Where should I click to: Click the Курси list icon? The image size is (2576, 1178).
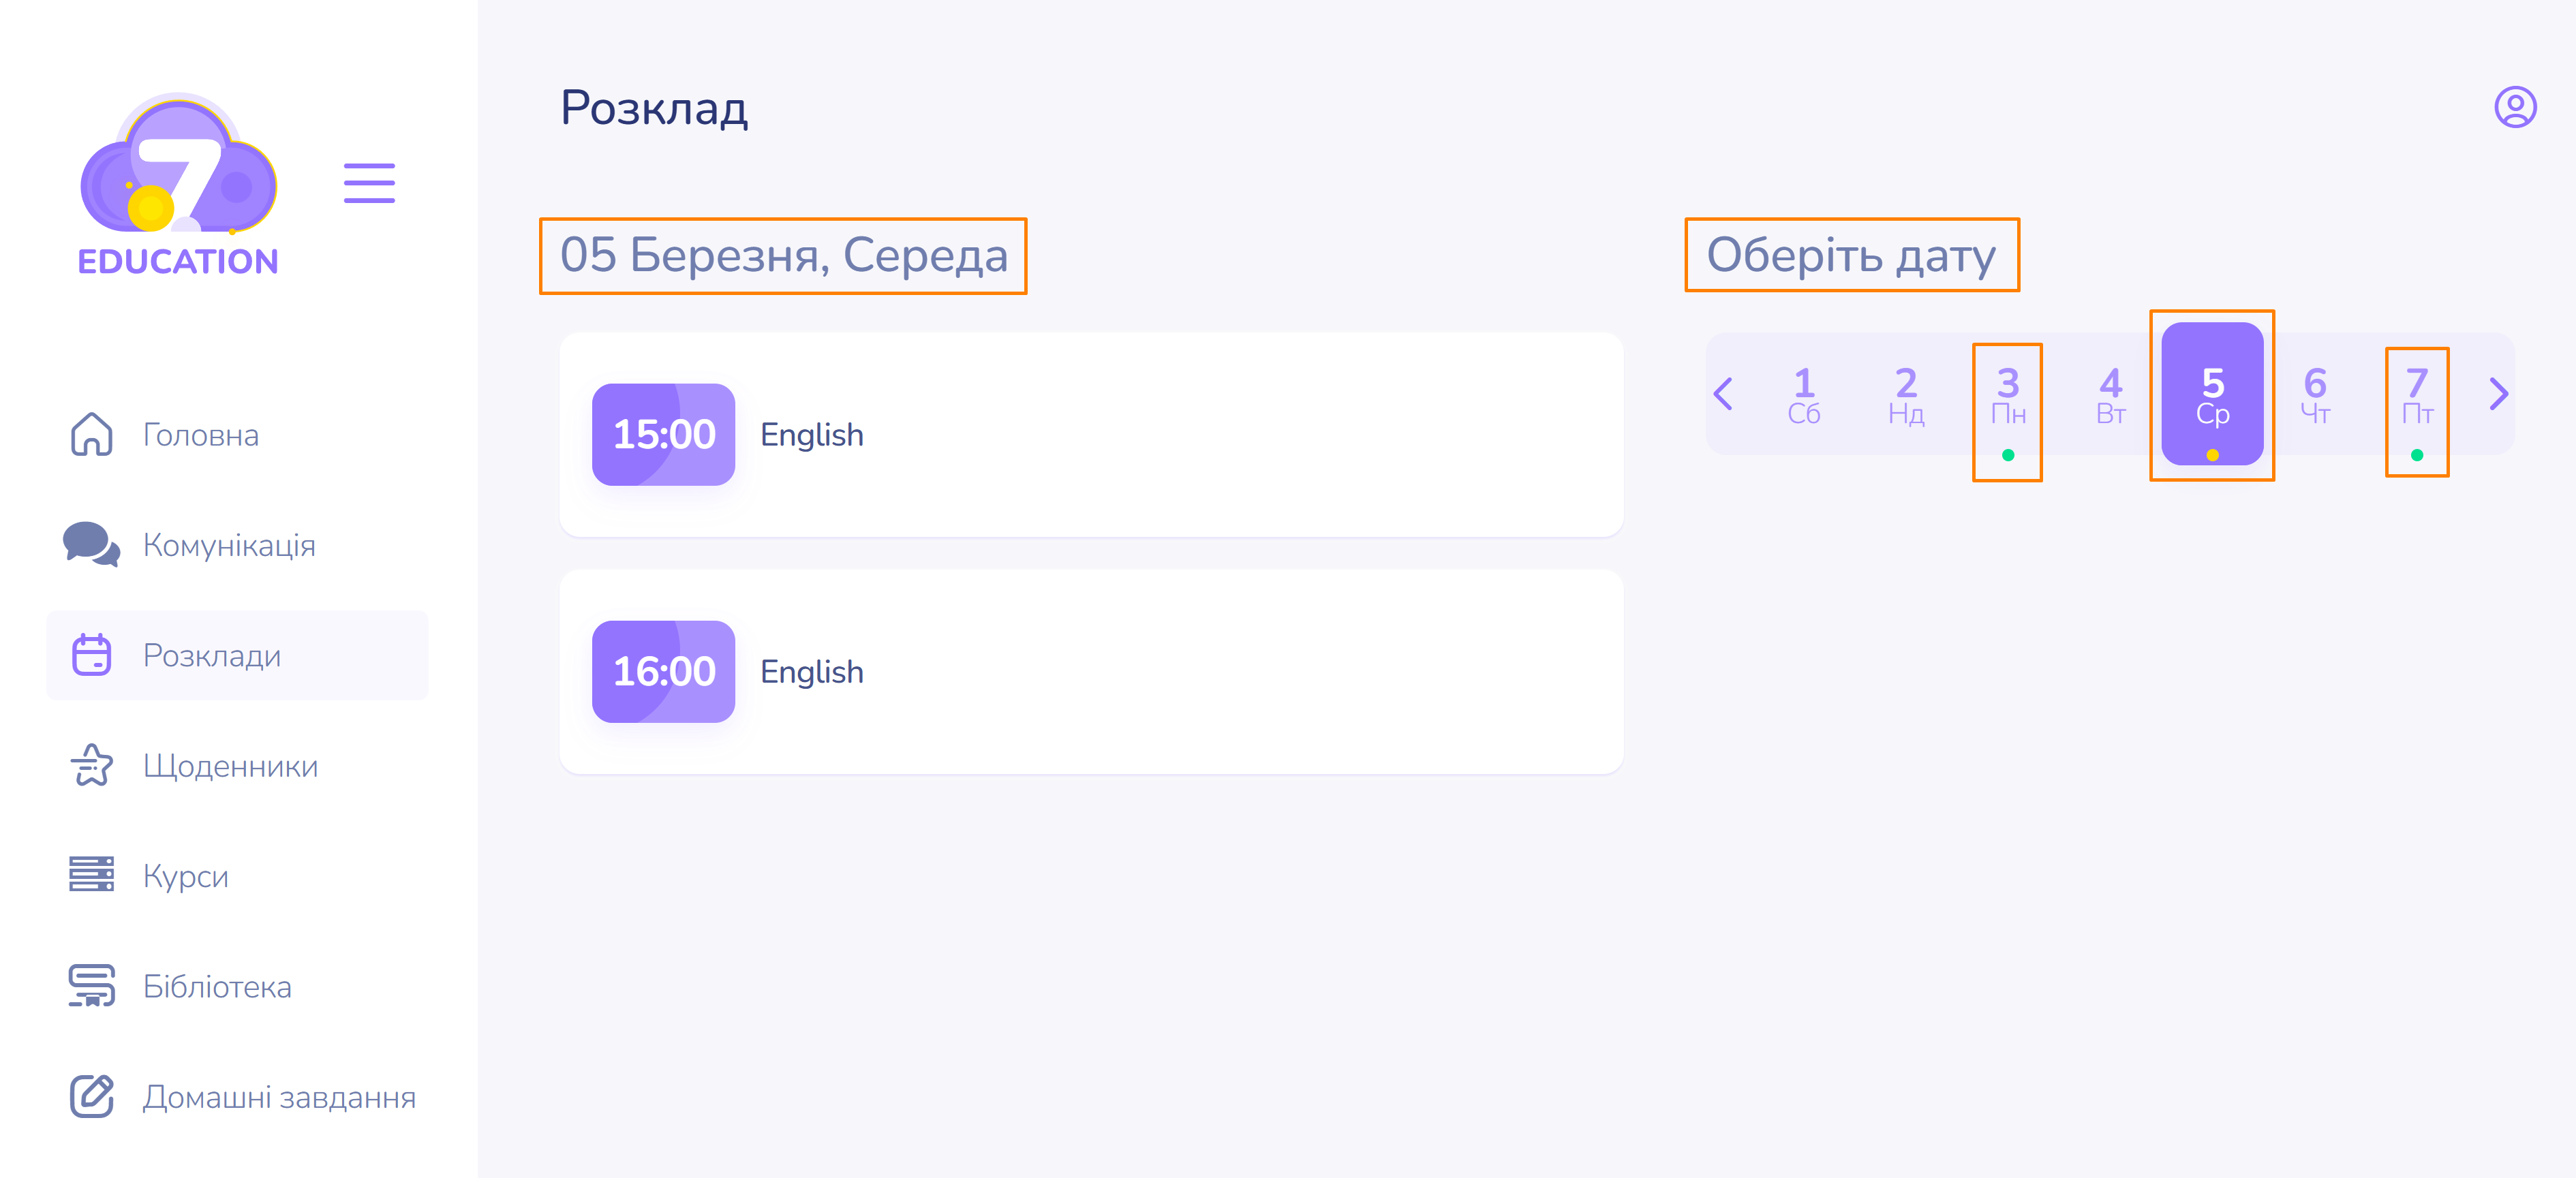91,875
